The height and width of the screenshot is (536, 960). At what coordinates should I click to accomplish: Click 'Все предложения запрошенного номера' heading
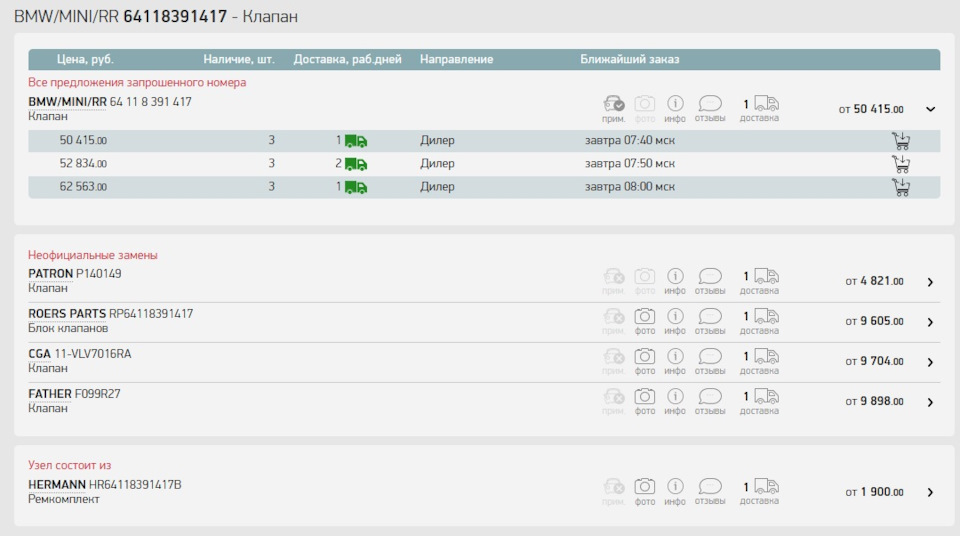point(137,83)
